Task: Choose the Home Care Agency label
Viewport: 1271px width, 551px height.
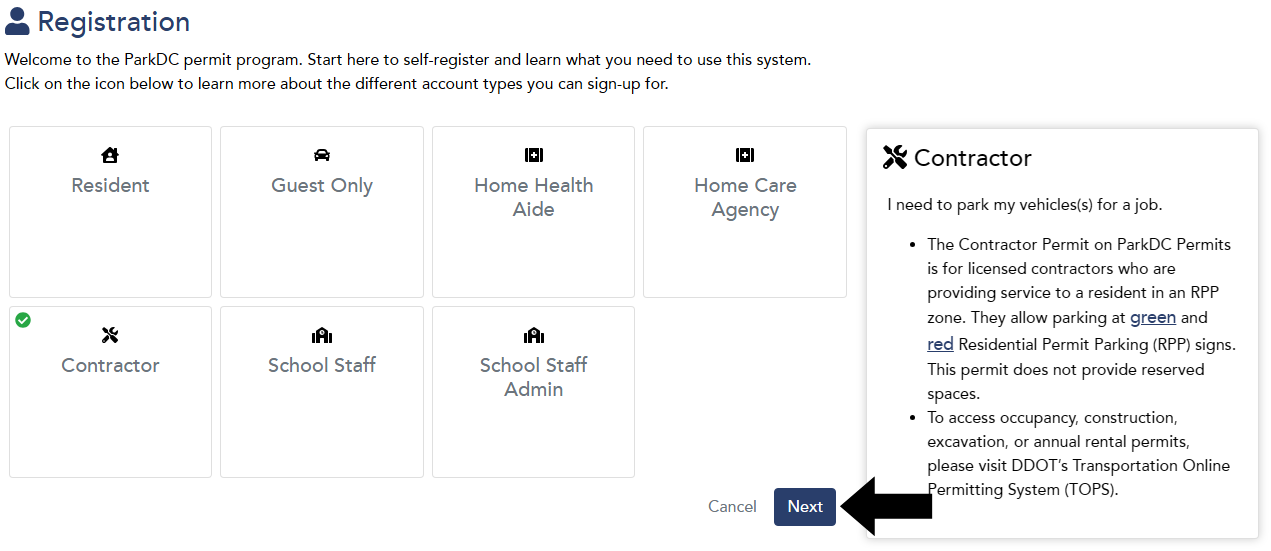Action: click(745, 197)
